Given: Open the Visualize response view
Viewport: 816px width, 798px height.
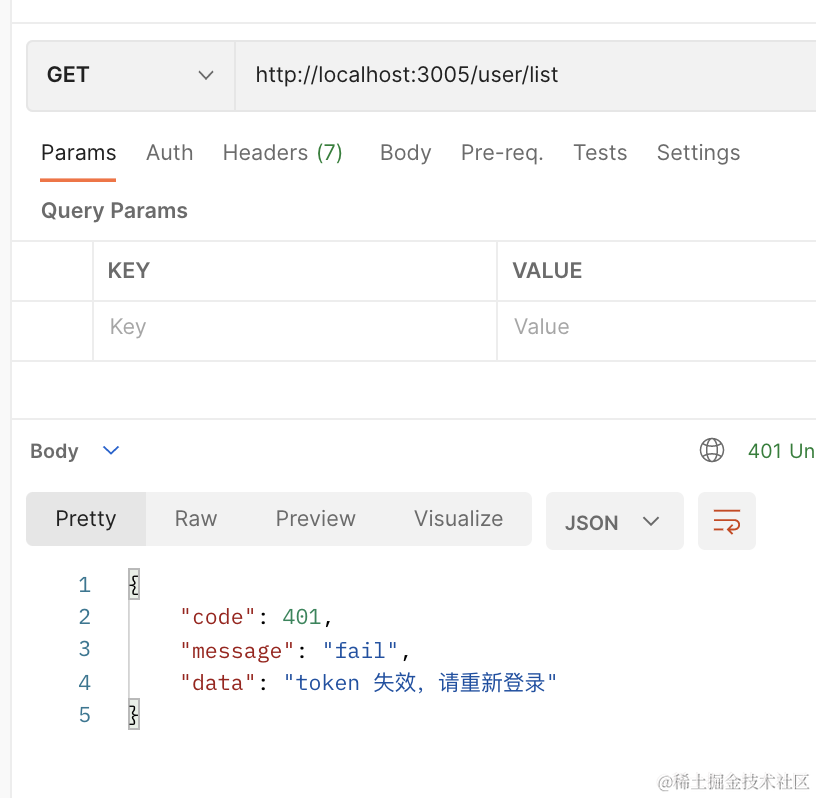Looking at the screenshot, I should [x=458, y=519].
